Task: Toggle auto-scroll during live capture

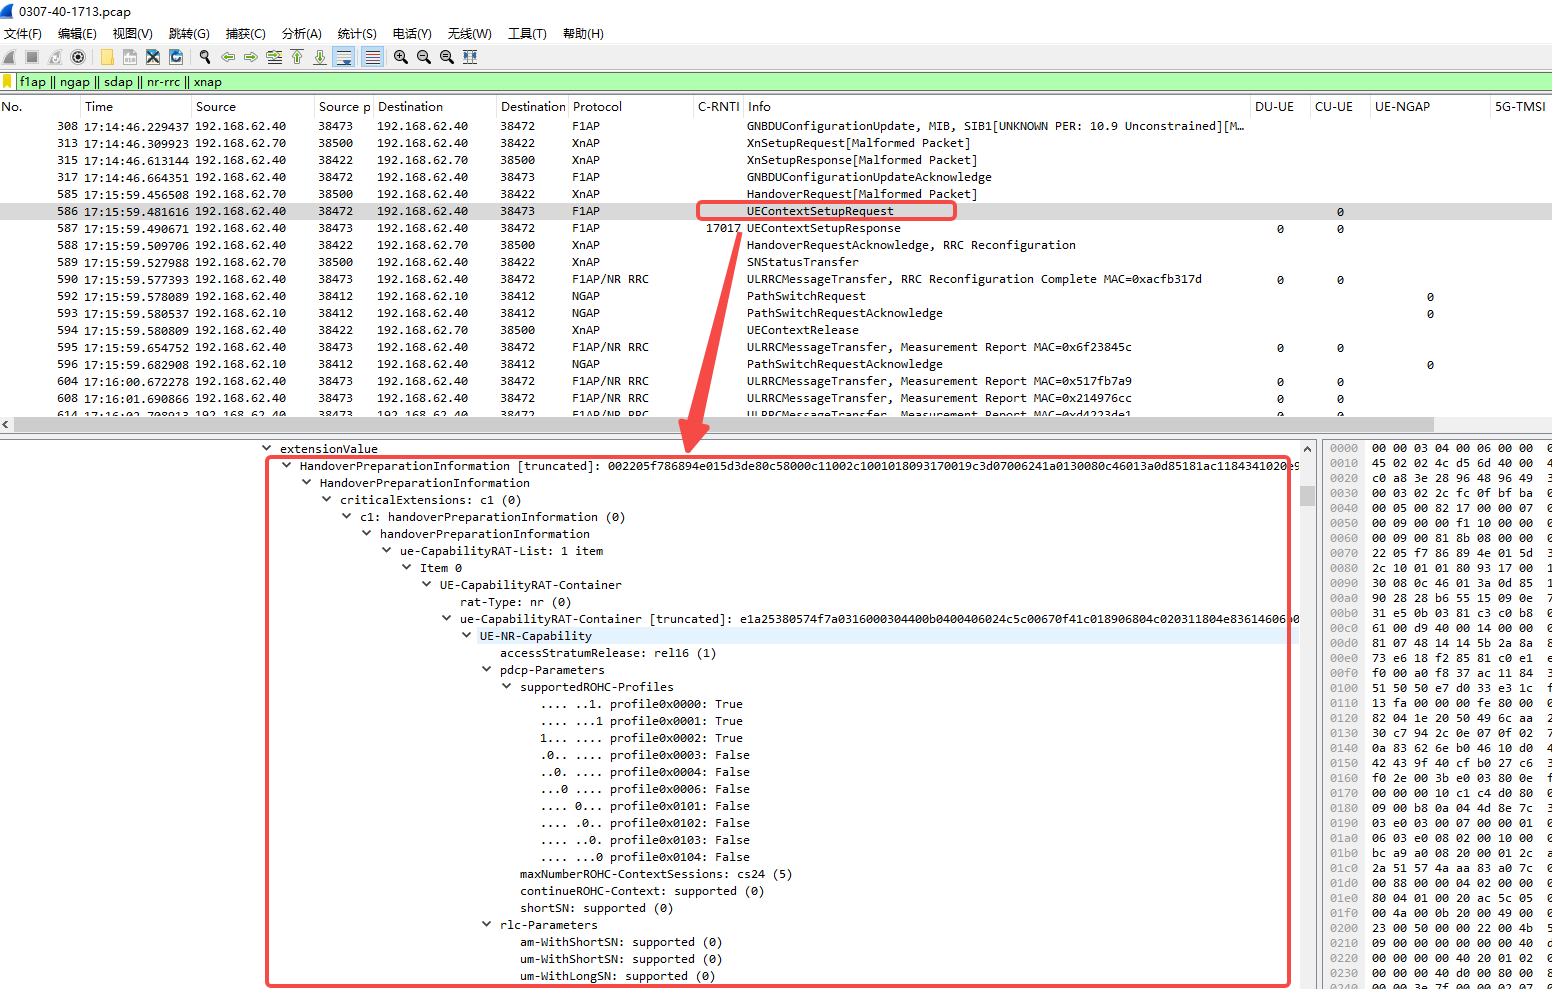Action: (344, 57)
